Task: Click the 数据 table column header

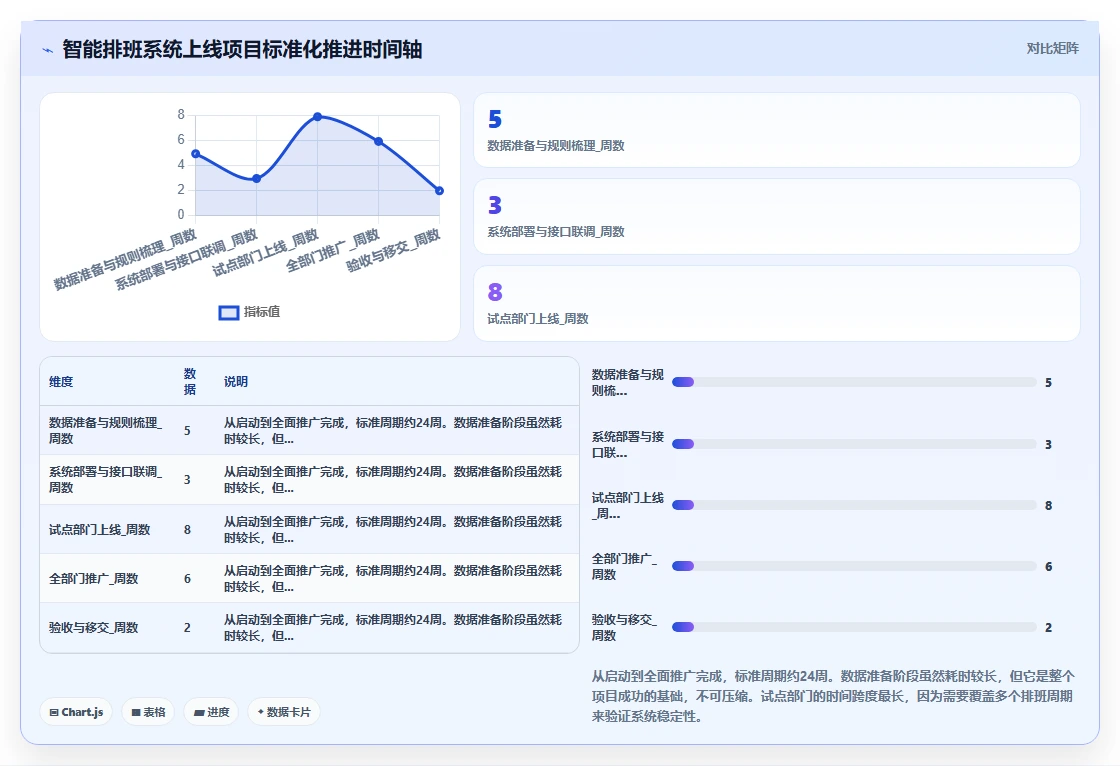Action: point(189,382)
